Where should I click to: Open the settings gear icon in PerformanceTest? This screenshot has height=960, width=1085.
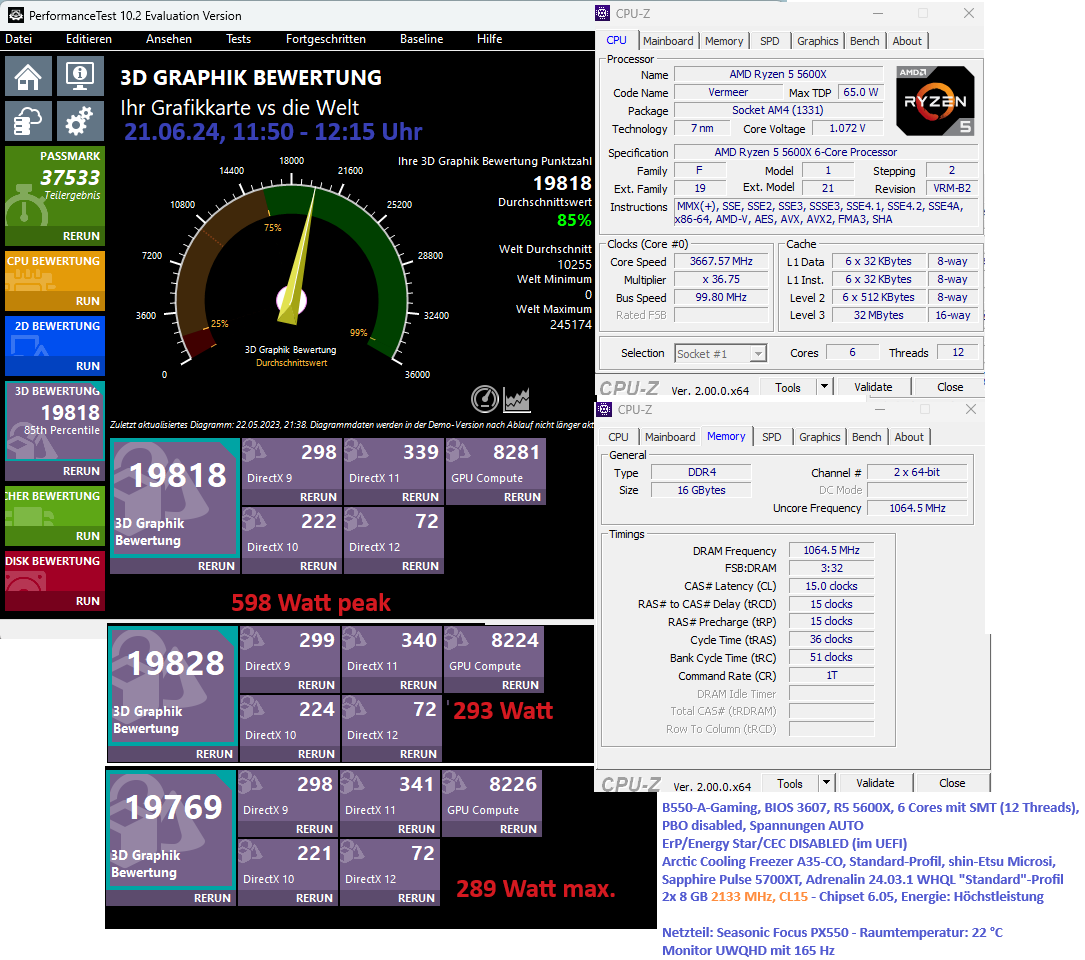tap(80, 121)
